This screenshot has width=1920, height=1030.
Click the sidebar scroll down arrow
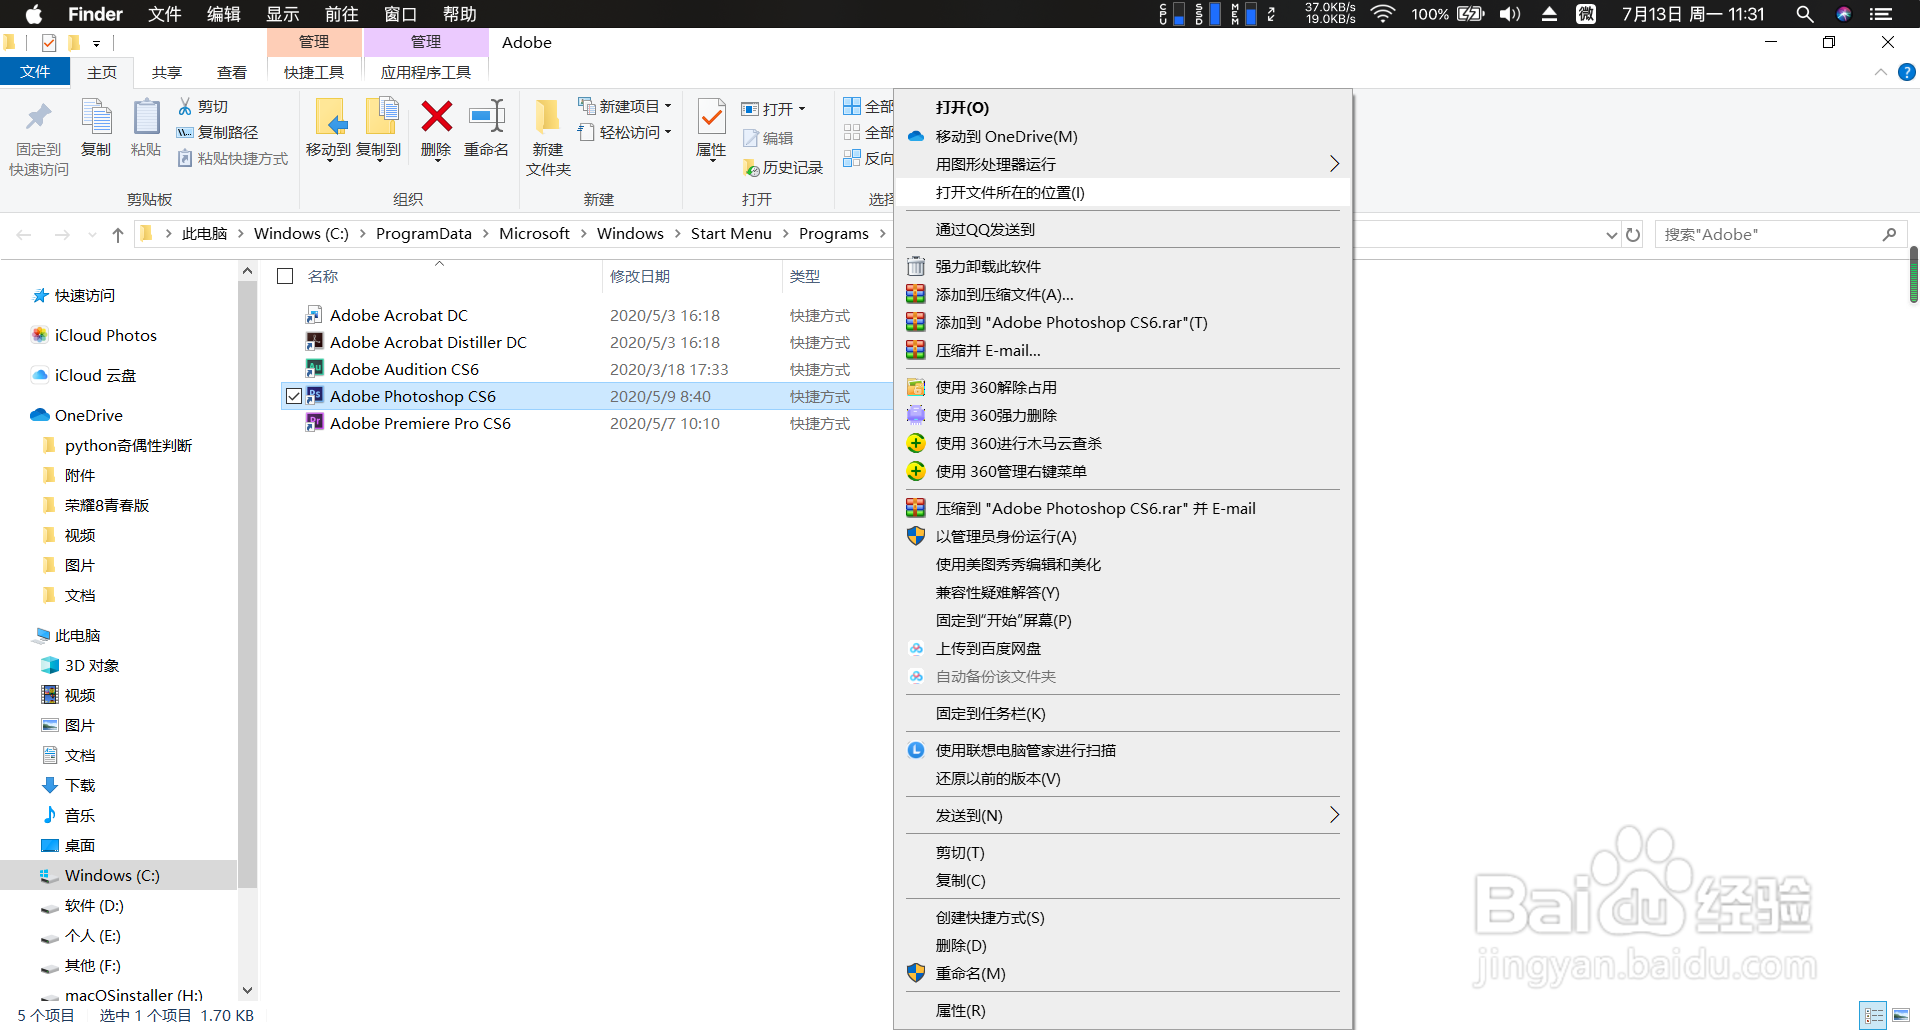click(x=248, y=991)
